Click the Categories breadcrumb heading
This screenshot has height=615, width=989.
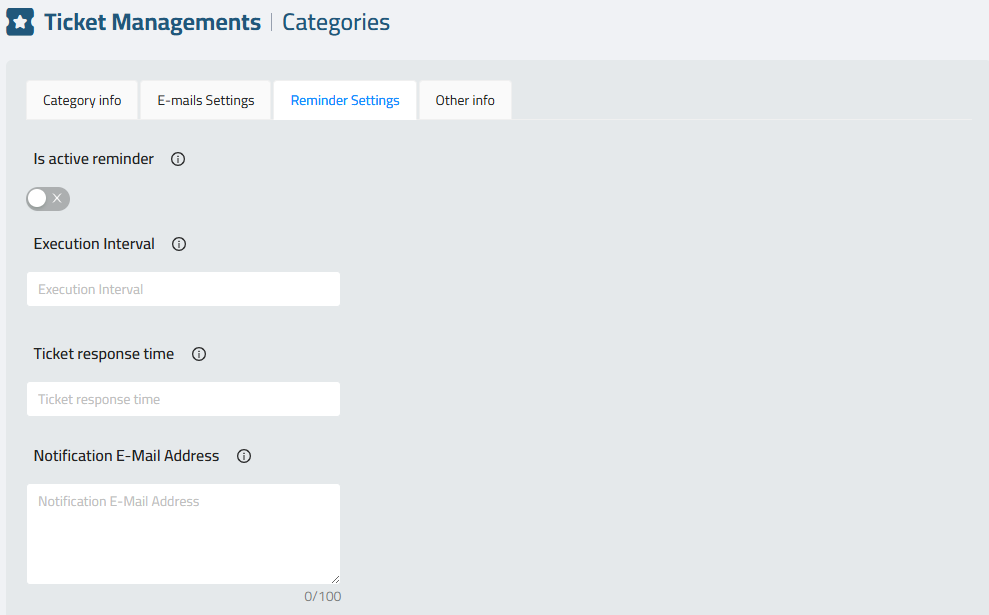pos(336,22)
